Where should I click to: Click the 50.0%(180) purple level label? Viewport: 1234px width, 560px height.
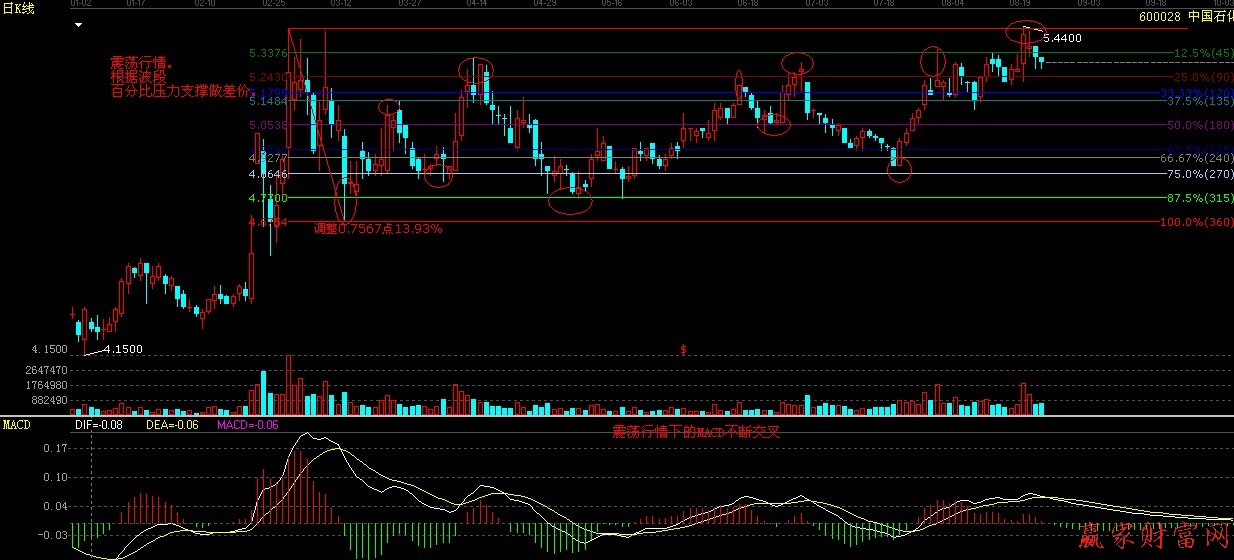[1200, 125]
